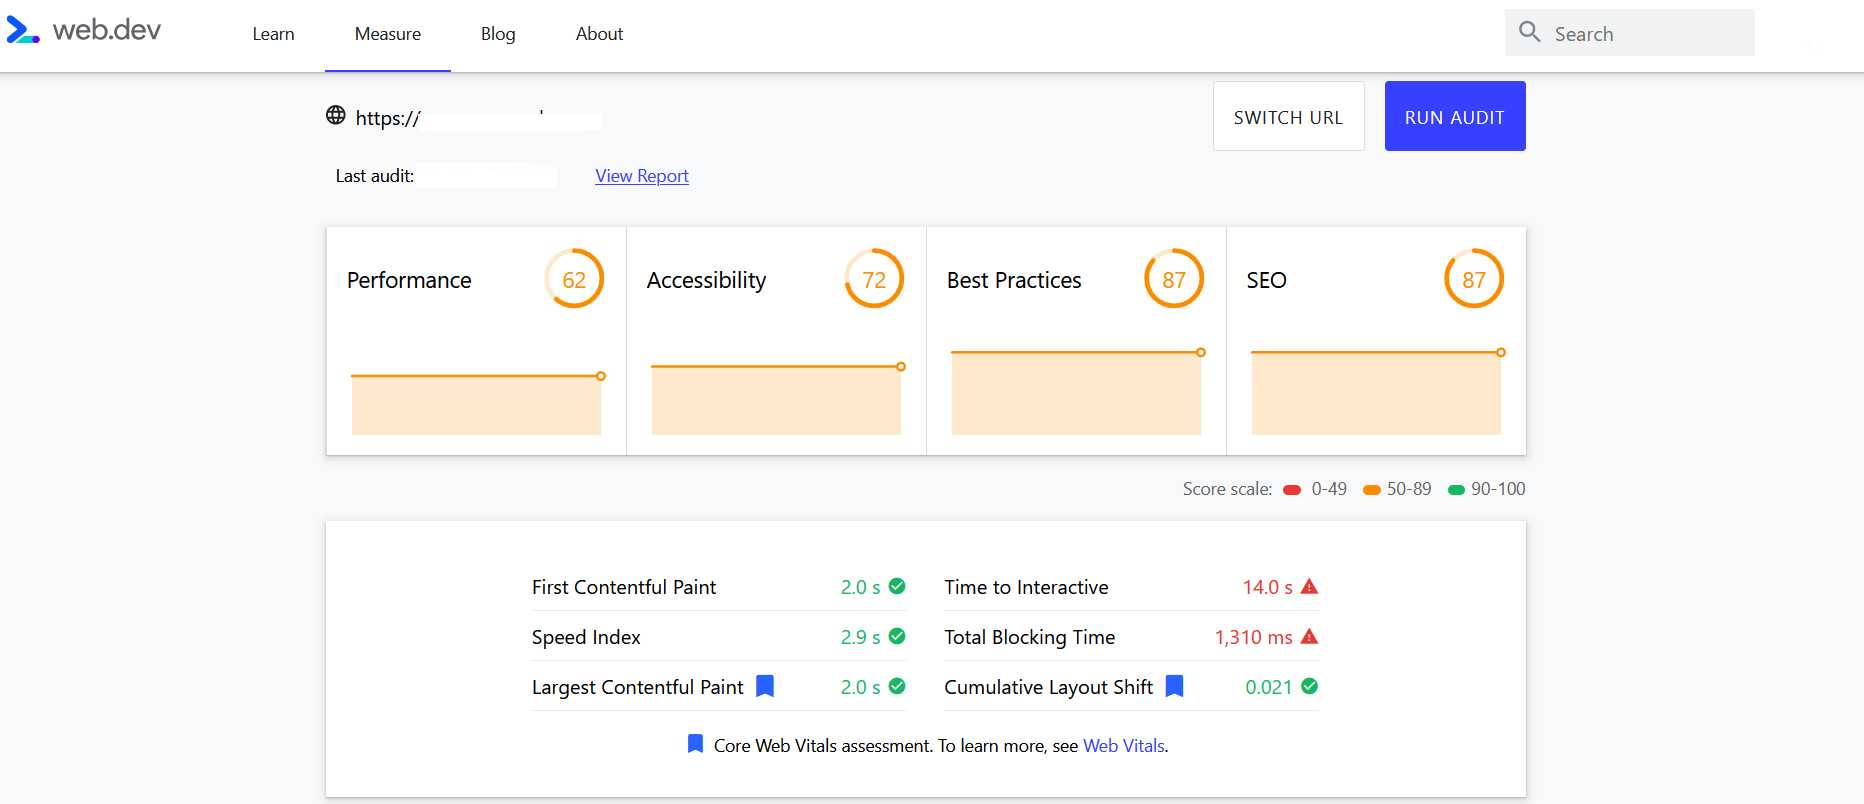Click the web.dev logo icon
This screenshot has height=804, width=1864.
point(23,30)
